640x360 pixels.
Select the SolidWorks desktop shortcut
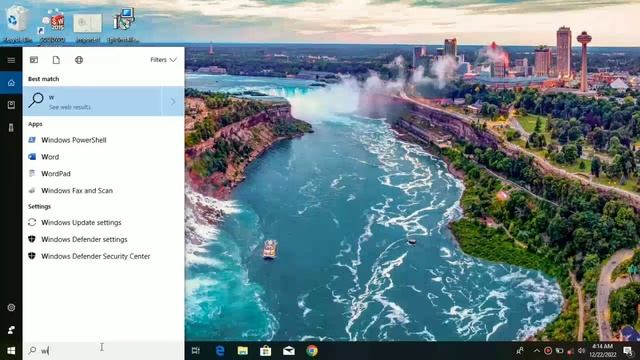point(53,24)
